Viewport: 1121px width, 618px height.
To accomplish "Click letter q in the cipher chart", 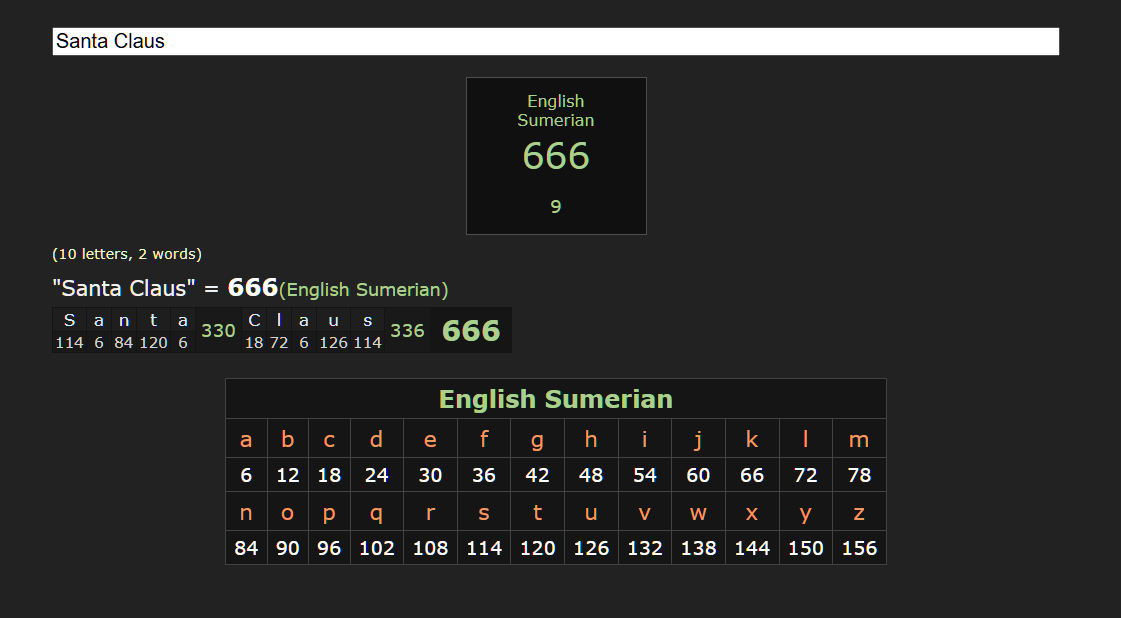I will tap(376, 512).
